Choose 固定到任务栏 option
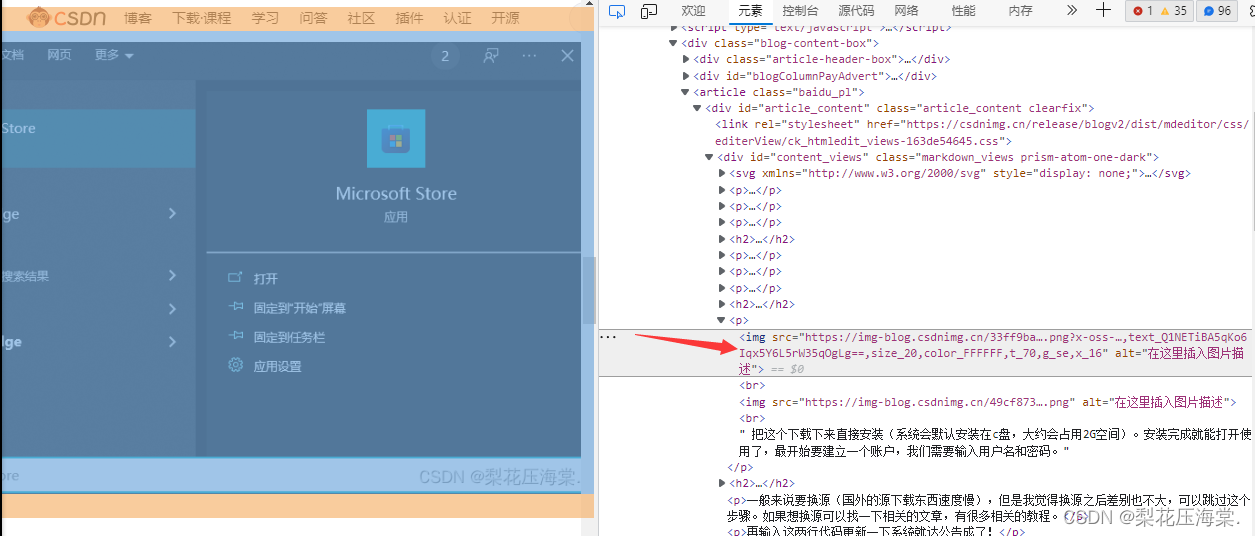The height and width of the screenshot is (536, 1255). (x=289, y=337)
